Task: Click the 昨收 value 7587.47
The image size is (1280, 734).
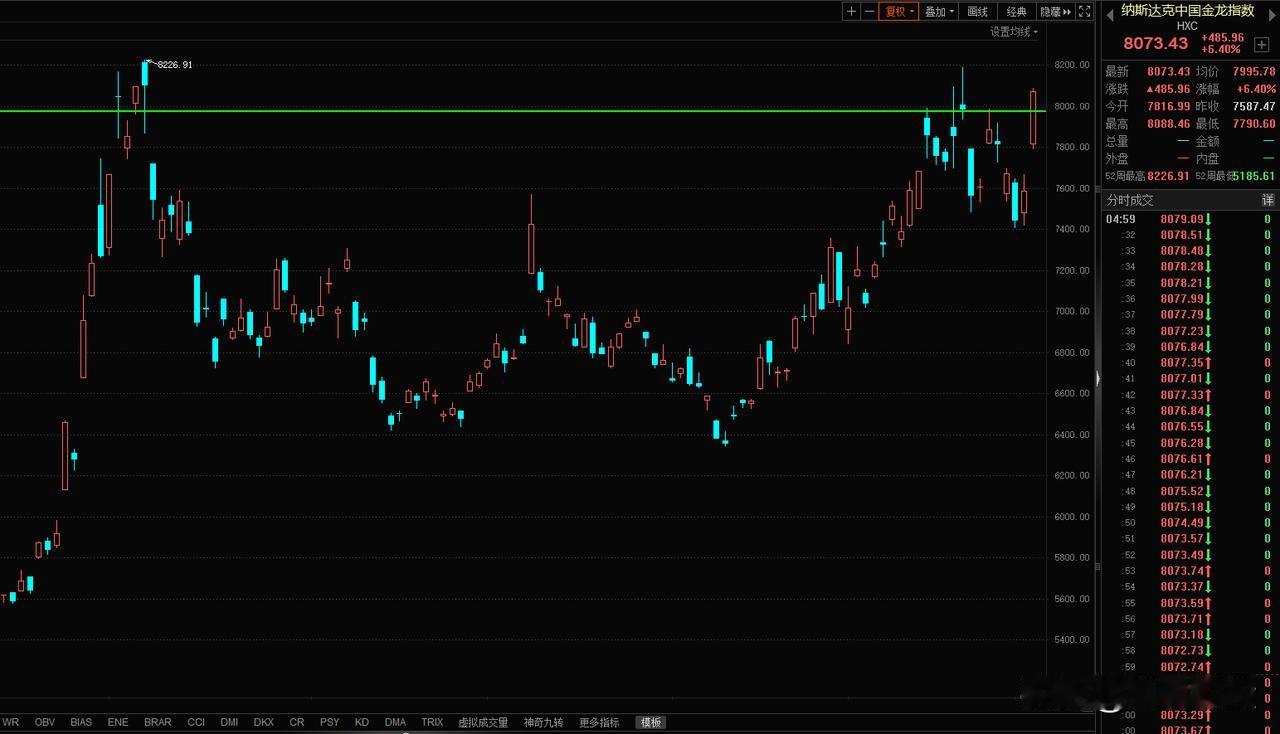Action: click(x=1254, y=106)
